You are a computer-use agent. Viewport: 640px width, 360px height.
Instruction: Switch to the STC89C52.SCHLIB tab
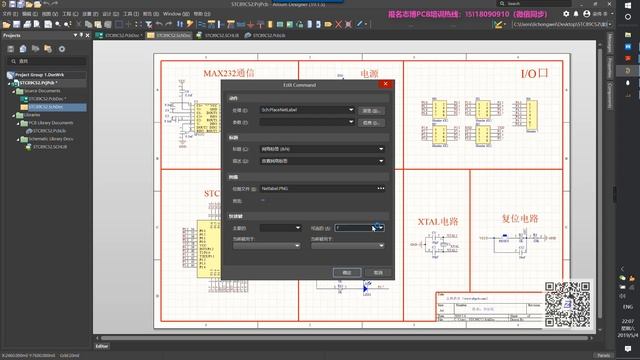(x=218, y=36)
